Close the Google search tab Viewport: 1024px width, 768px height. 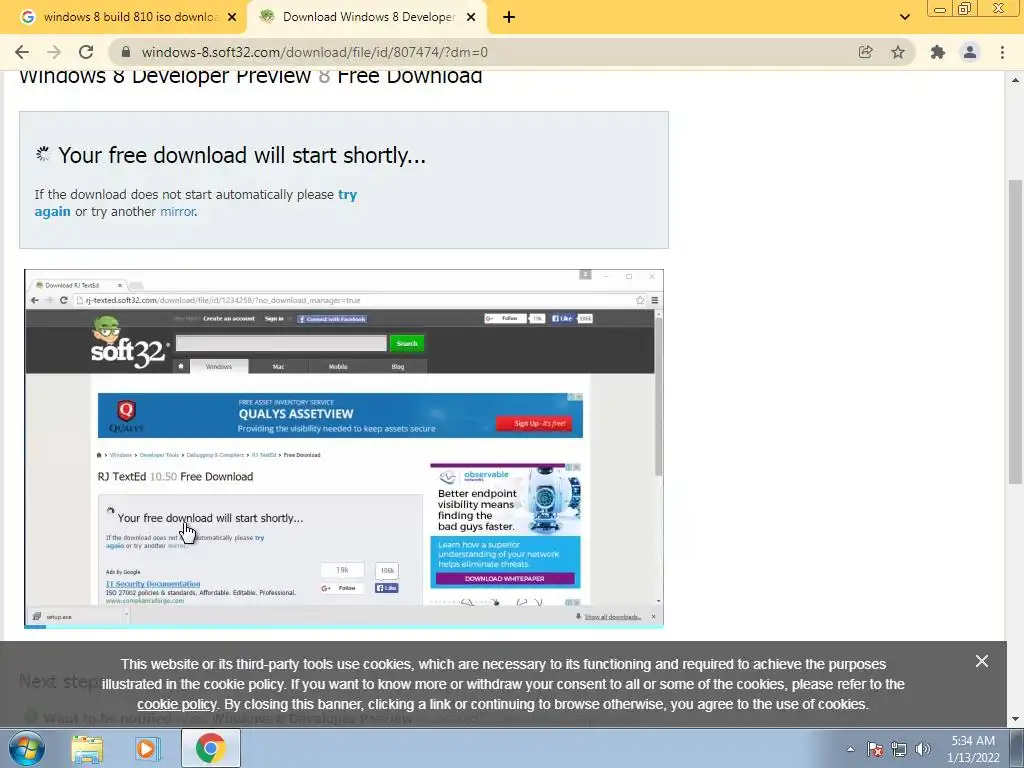coord(232,18)
